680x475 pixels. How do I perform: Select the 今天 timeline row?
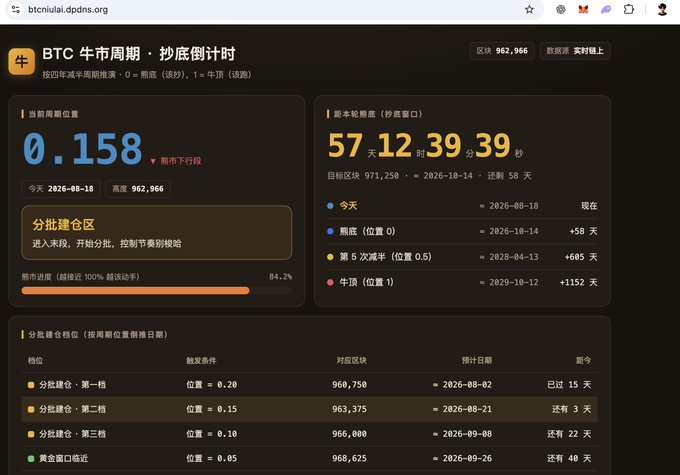tap(462, 206)
